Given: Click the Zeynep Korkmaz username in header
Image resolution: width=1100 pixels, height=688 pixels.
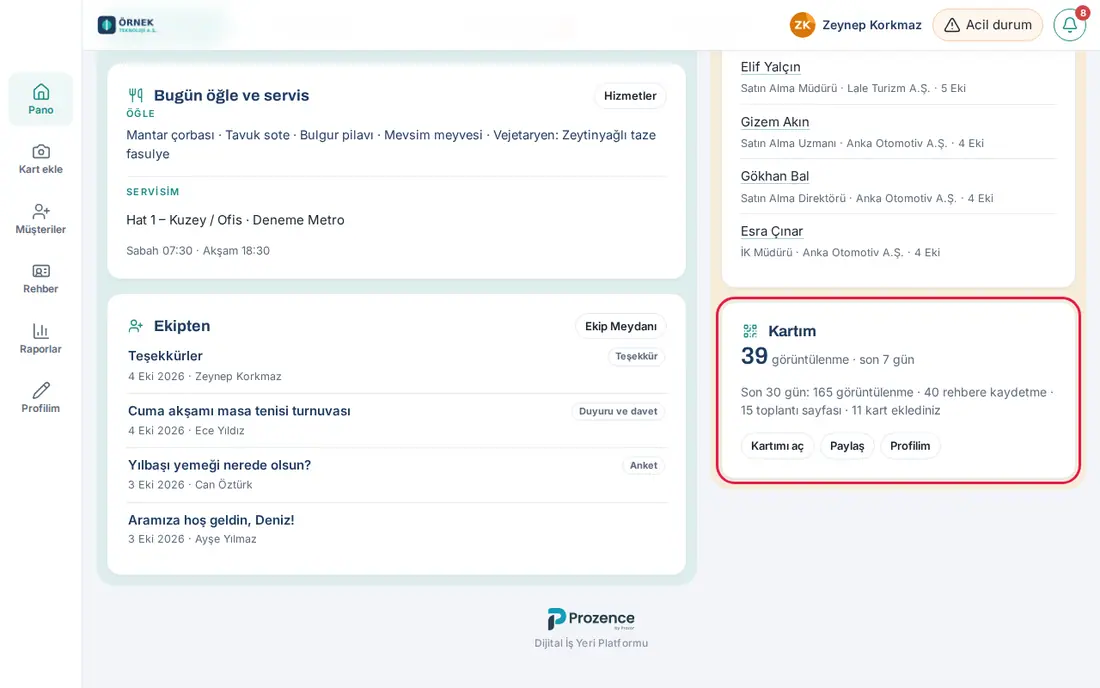Looking at the screenshot, I should 872,25.
